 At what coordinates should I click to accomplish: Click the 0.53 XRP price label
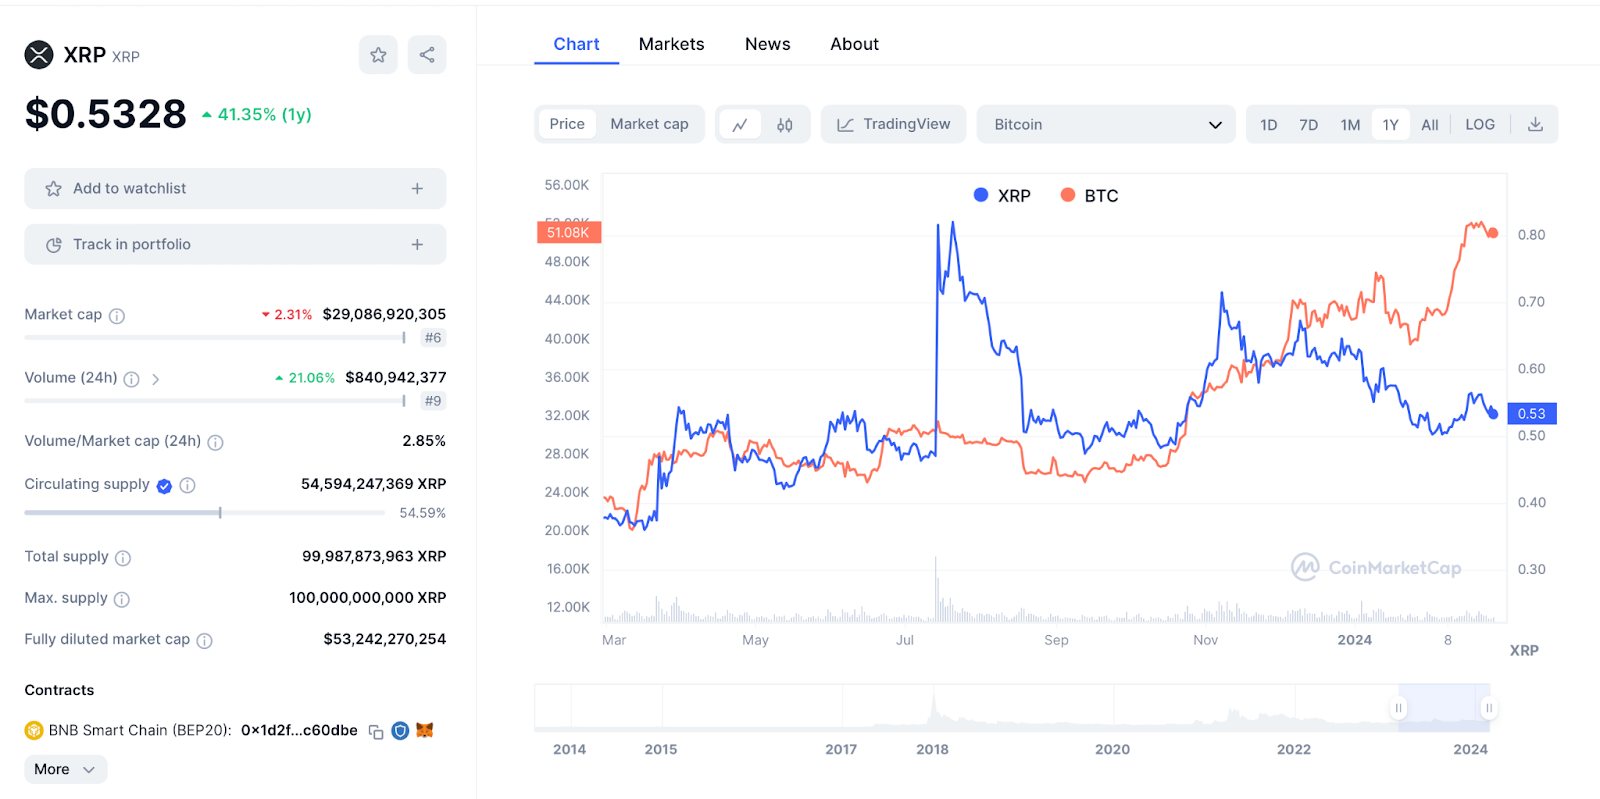coord(1532,414)
